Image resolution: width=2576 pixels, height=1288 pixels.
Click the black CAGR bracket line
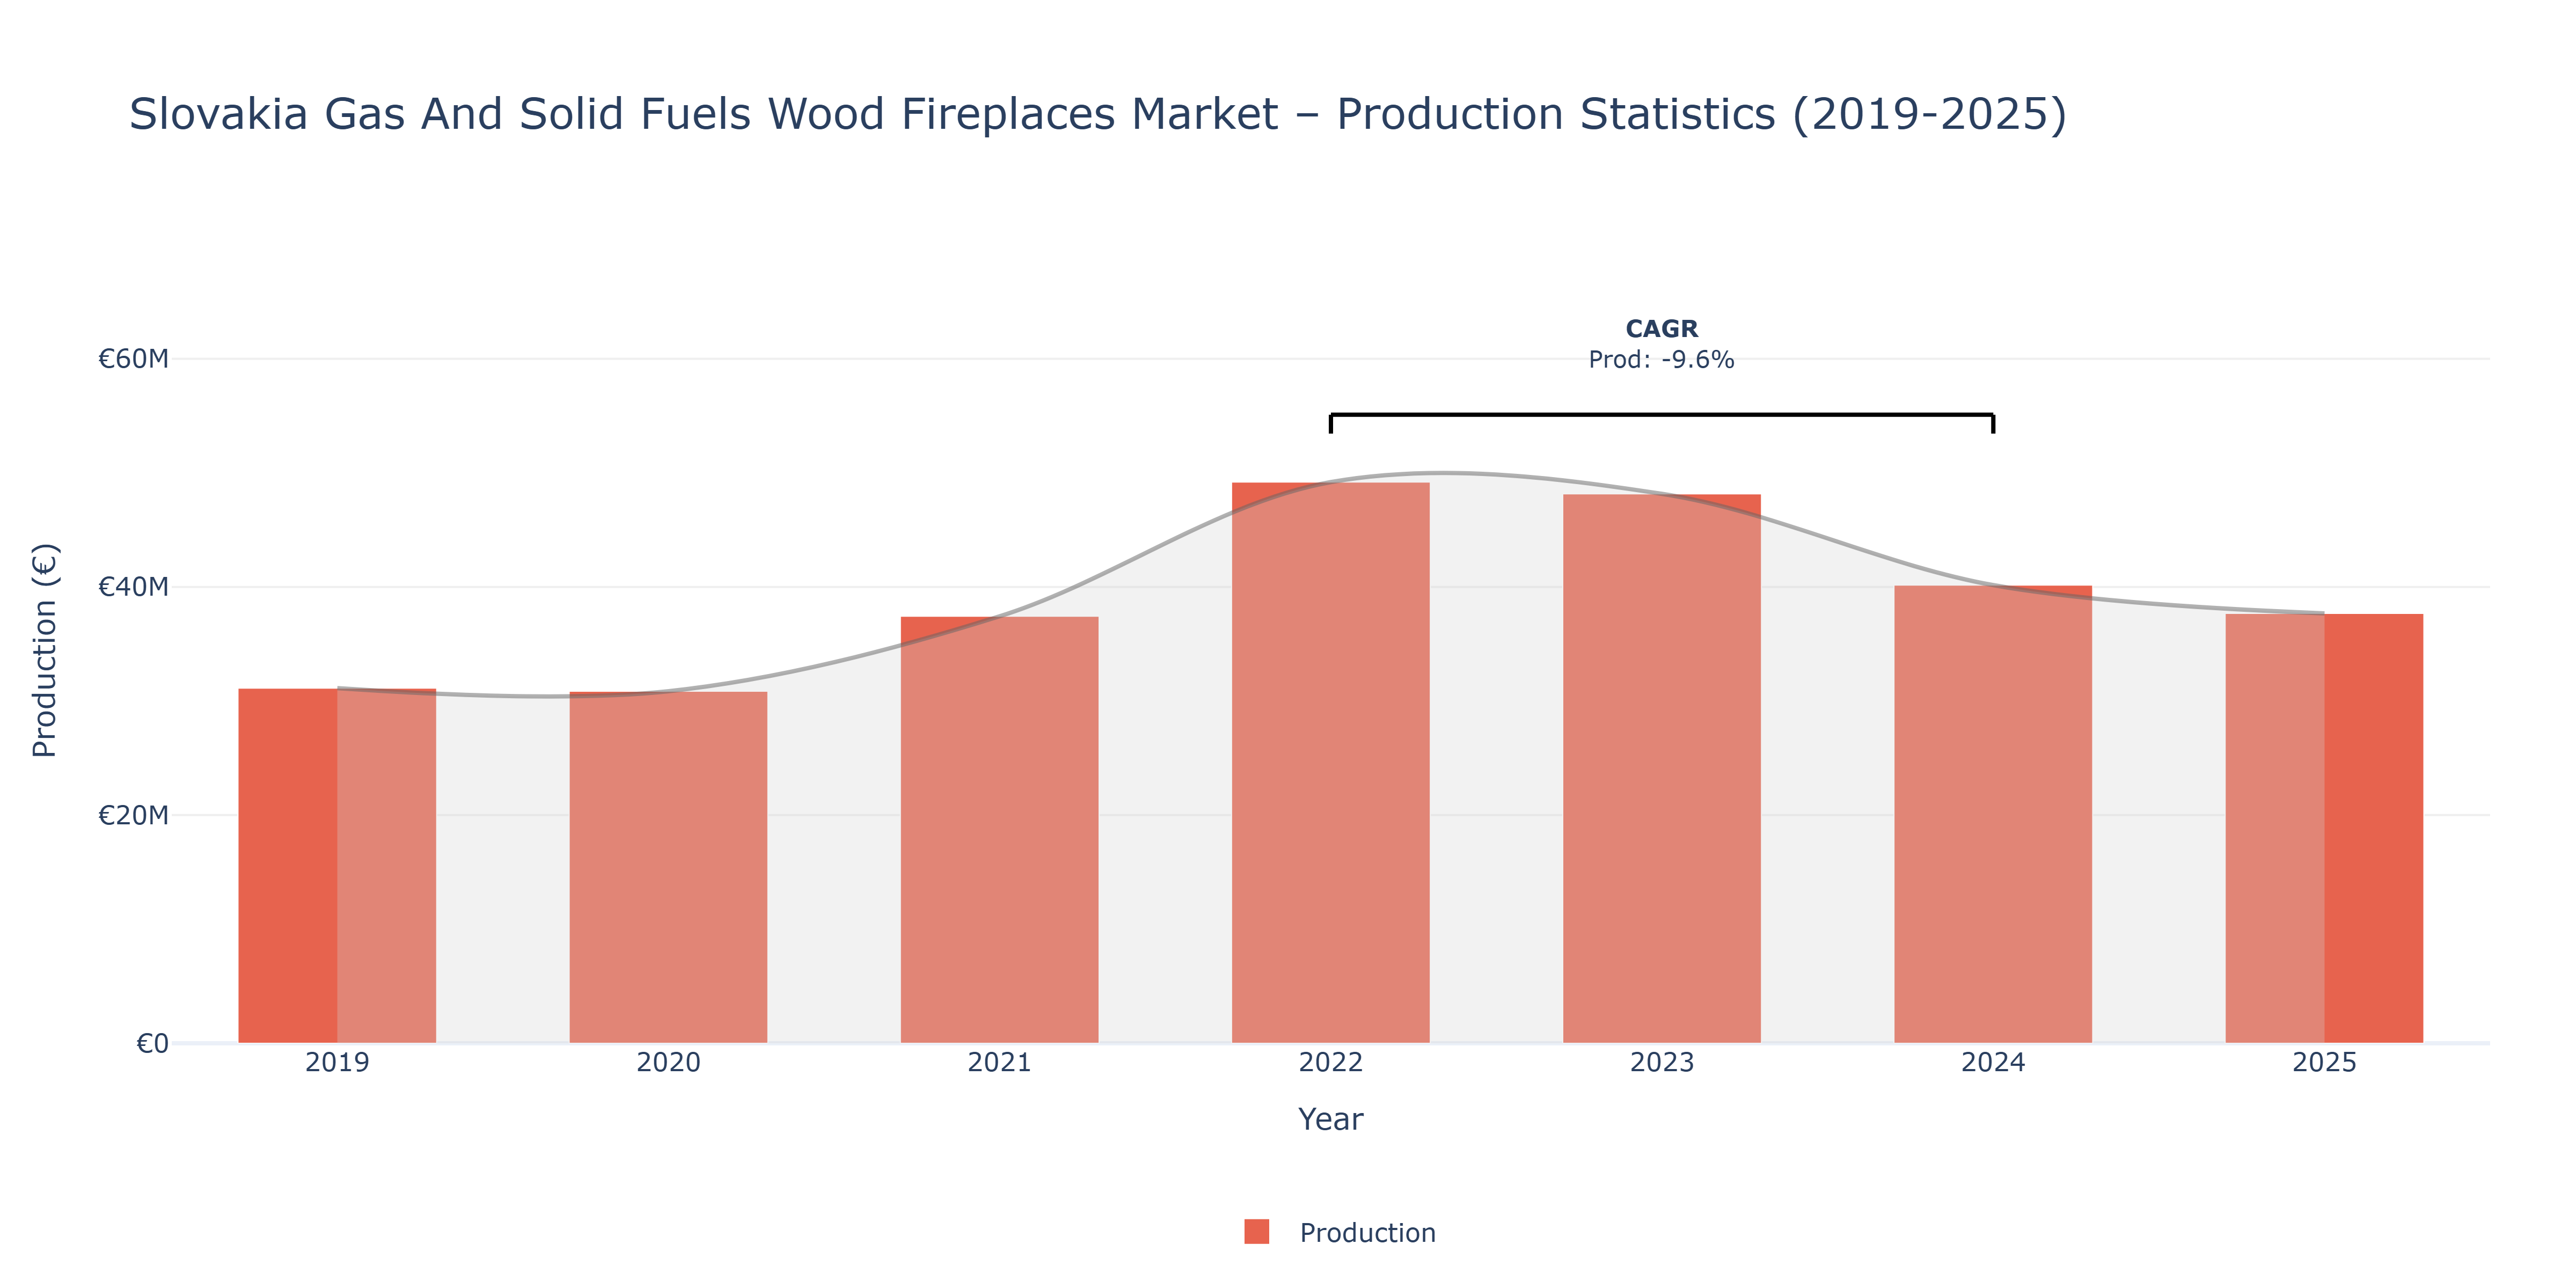pos(1661,415)
